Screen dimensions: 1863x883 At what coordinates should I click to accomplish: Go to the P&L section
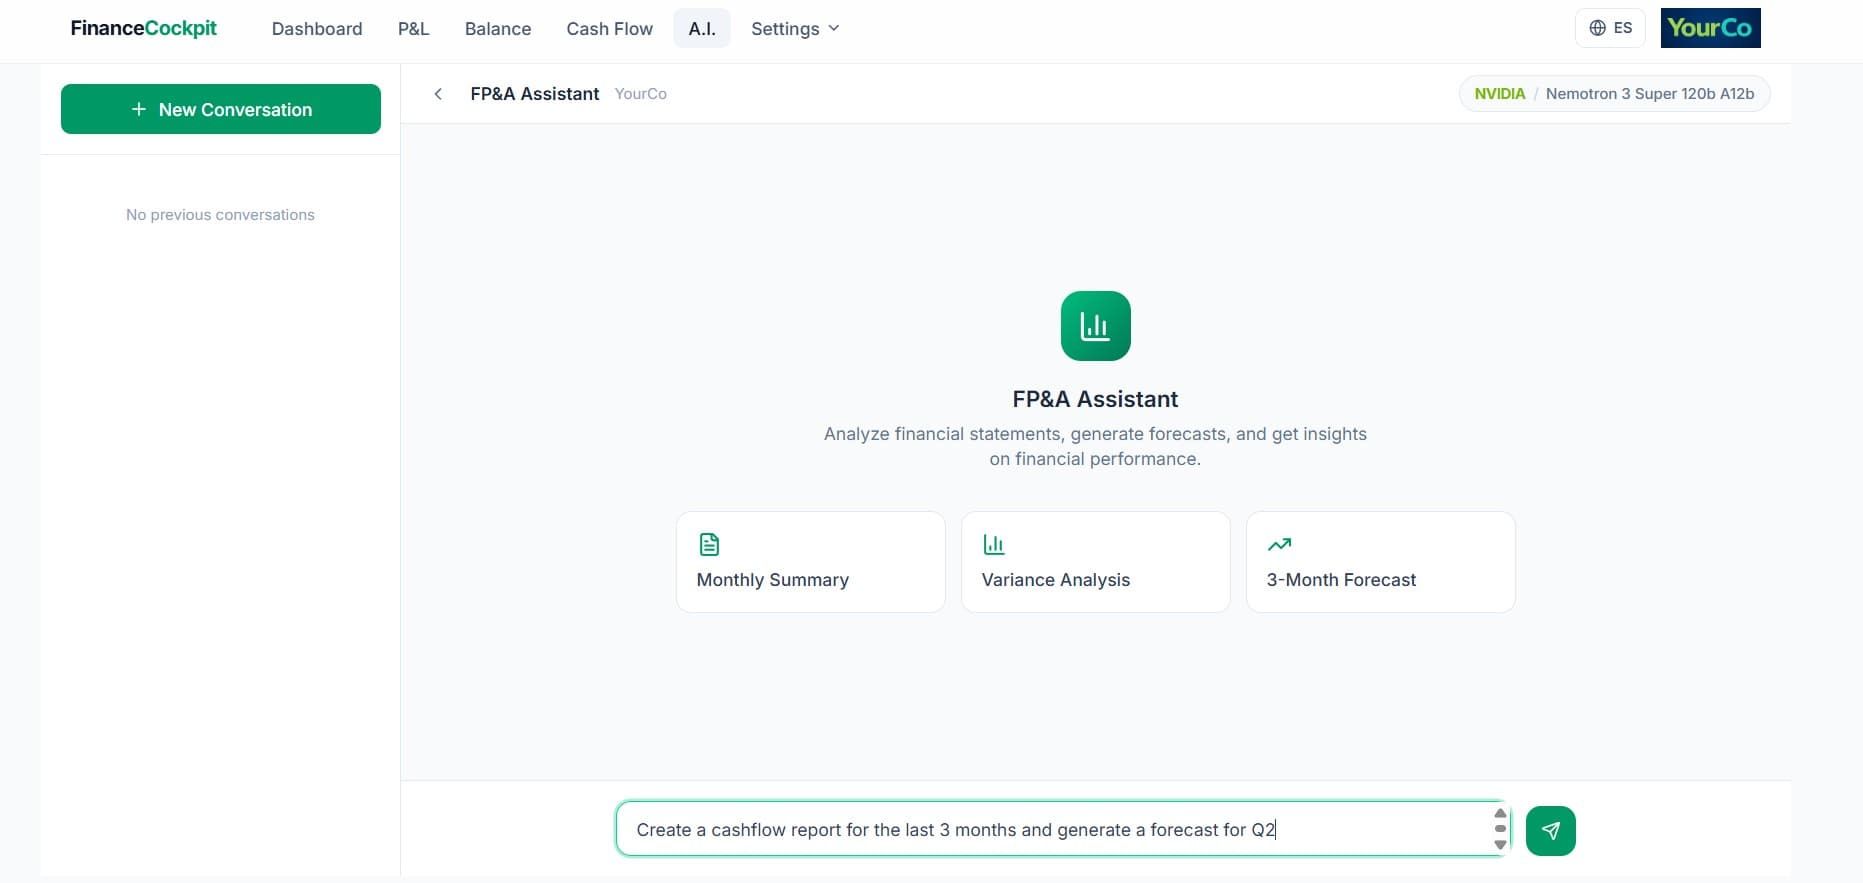click(413, 29)
